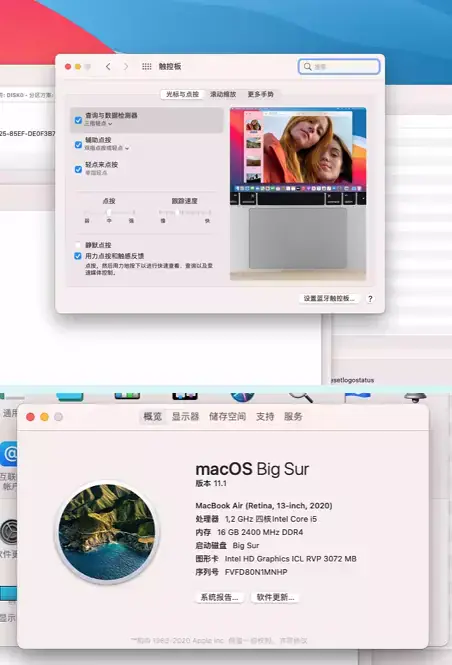Viewport: 452px width, 665px height.
Task: Go forward in the 触控板 preferences window
Action: pos(126,67)
